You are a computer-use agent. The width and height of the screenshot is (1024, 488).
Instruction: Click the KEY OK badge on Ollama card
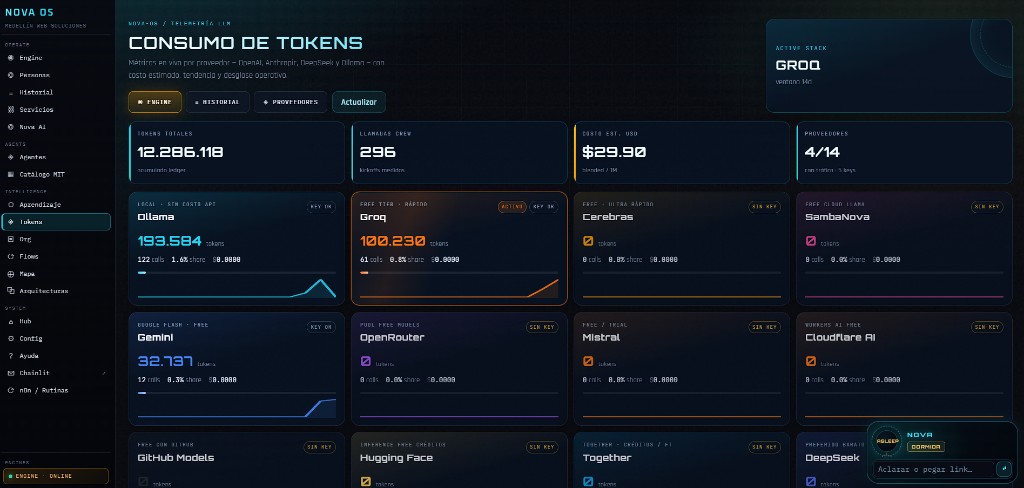[321, 206]
